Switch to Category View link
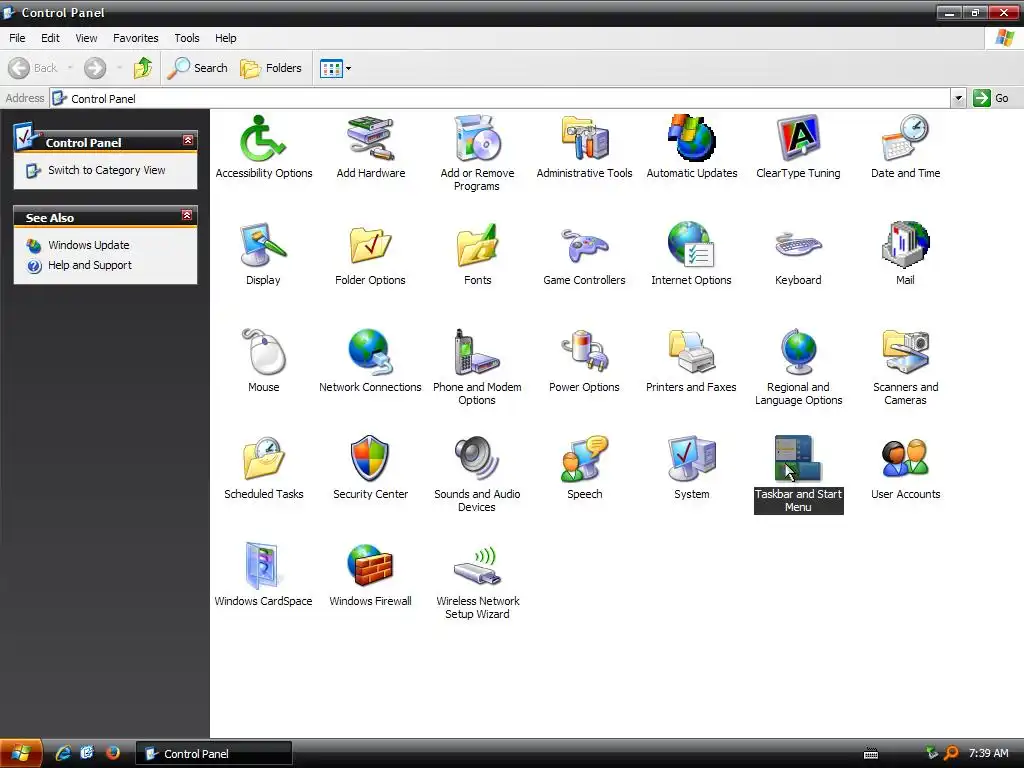 pyautogui.click(x=106, y=170)
